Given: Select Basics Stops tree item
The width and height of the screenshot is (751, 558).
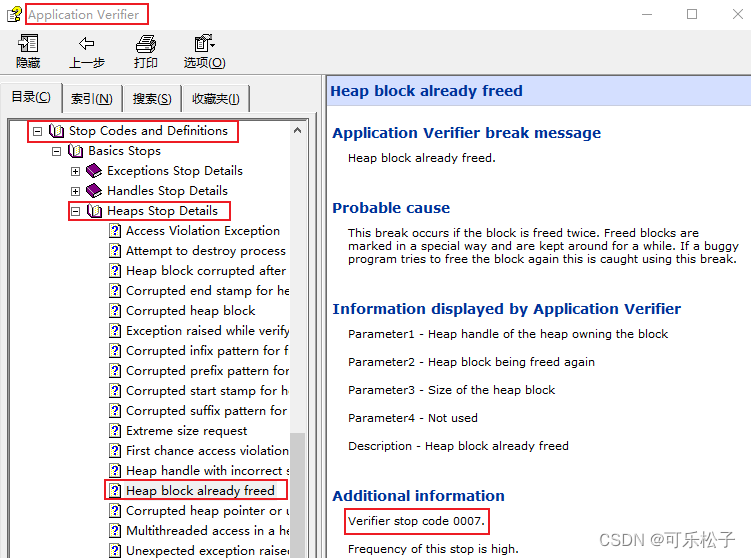Looking at the screenshot, I should click(125, 151).
